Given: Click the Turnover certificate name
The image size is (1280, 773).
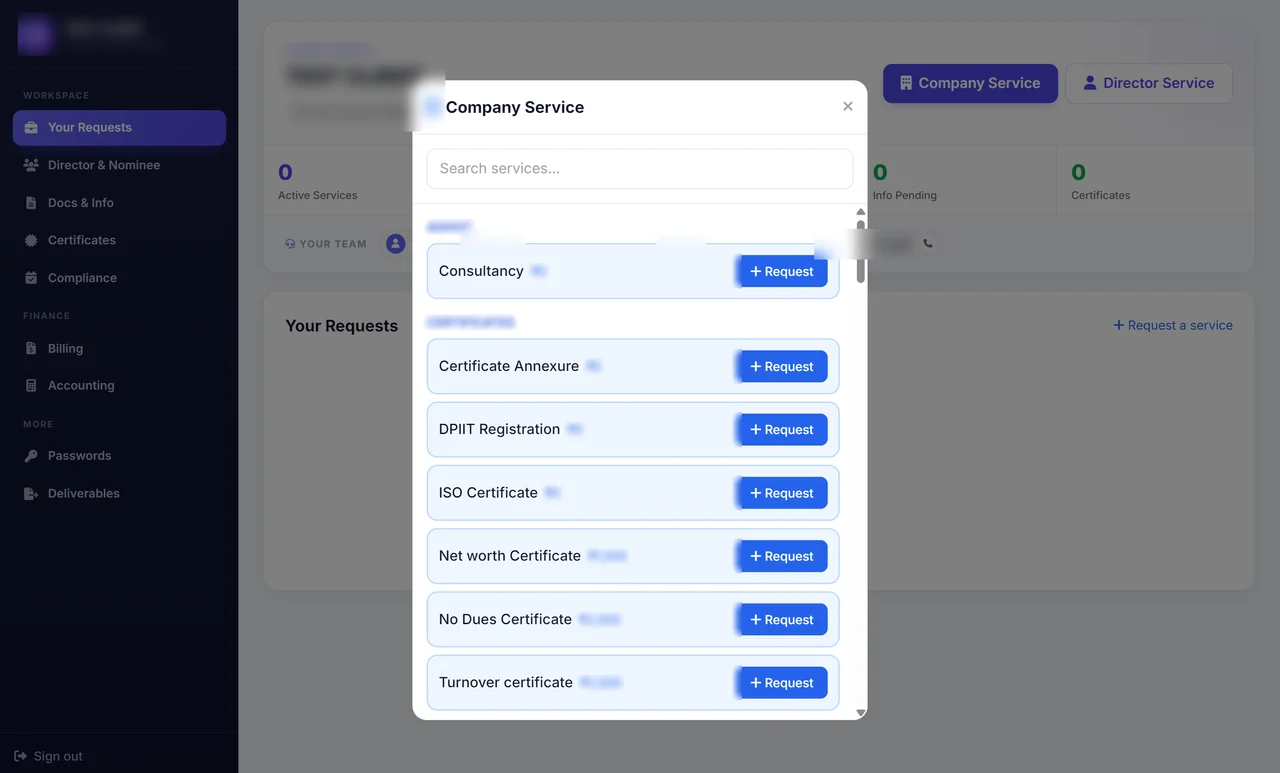Looking at the screenshot, I should [506, 683].
